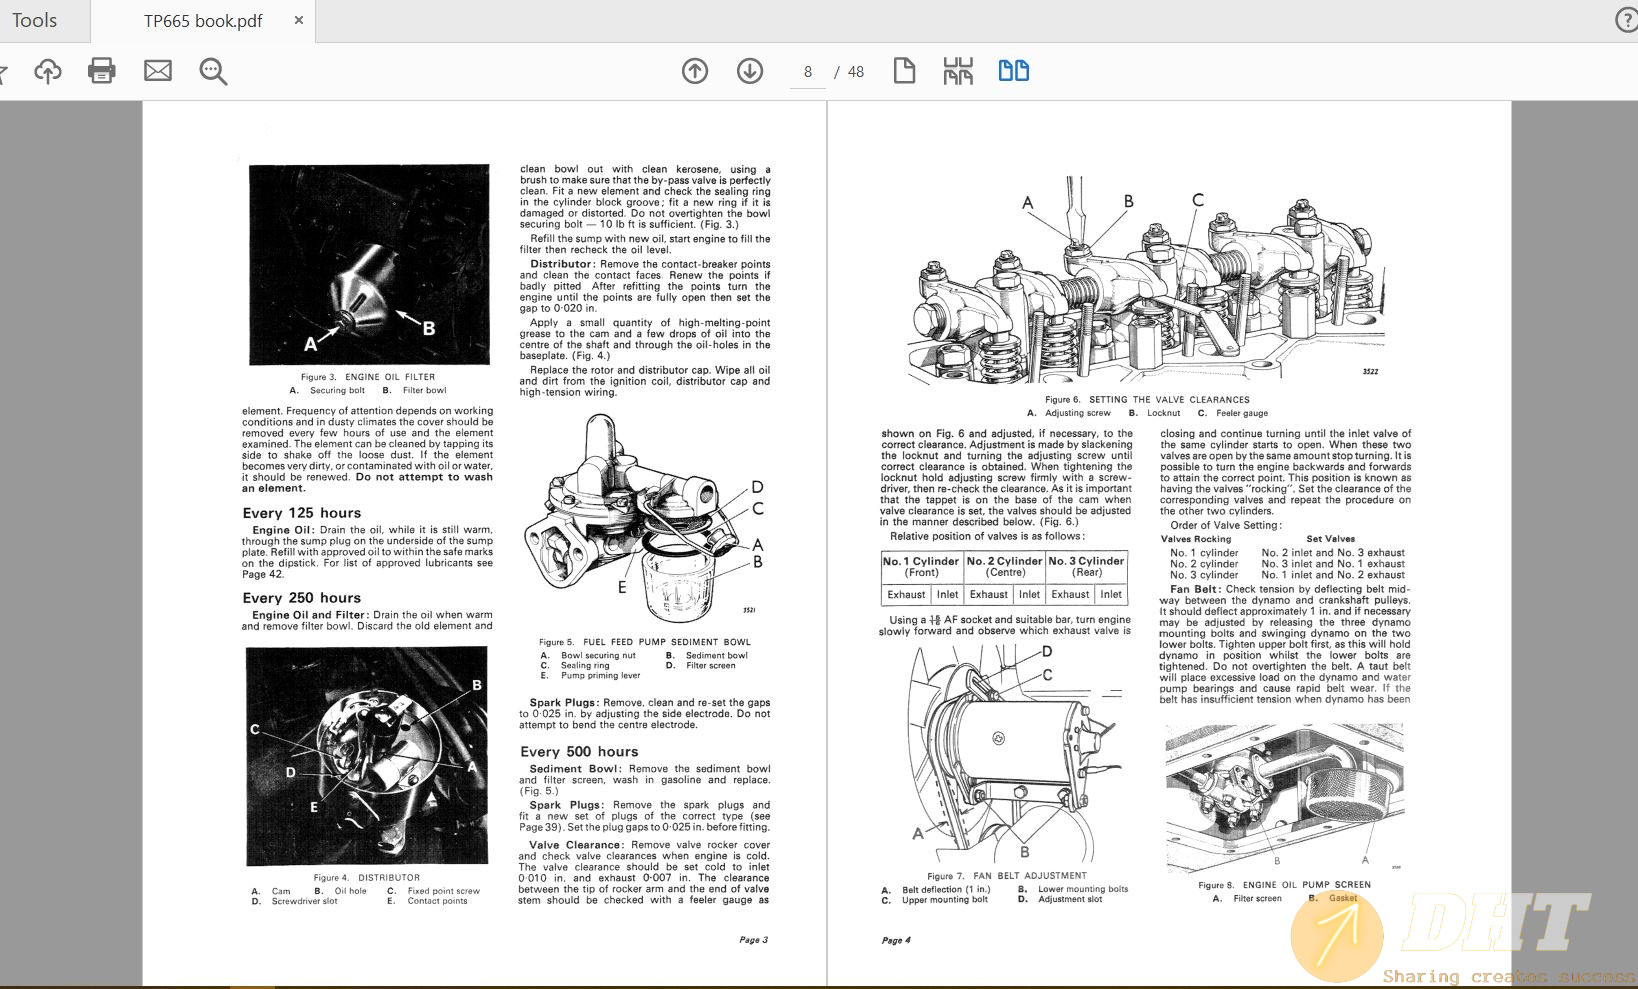Switch to the Tools tab

point(35,21)
